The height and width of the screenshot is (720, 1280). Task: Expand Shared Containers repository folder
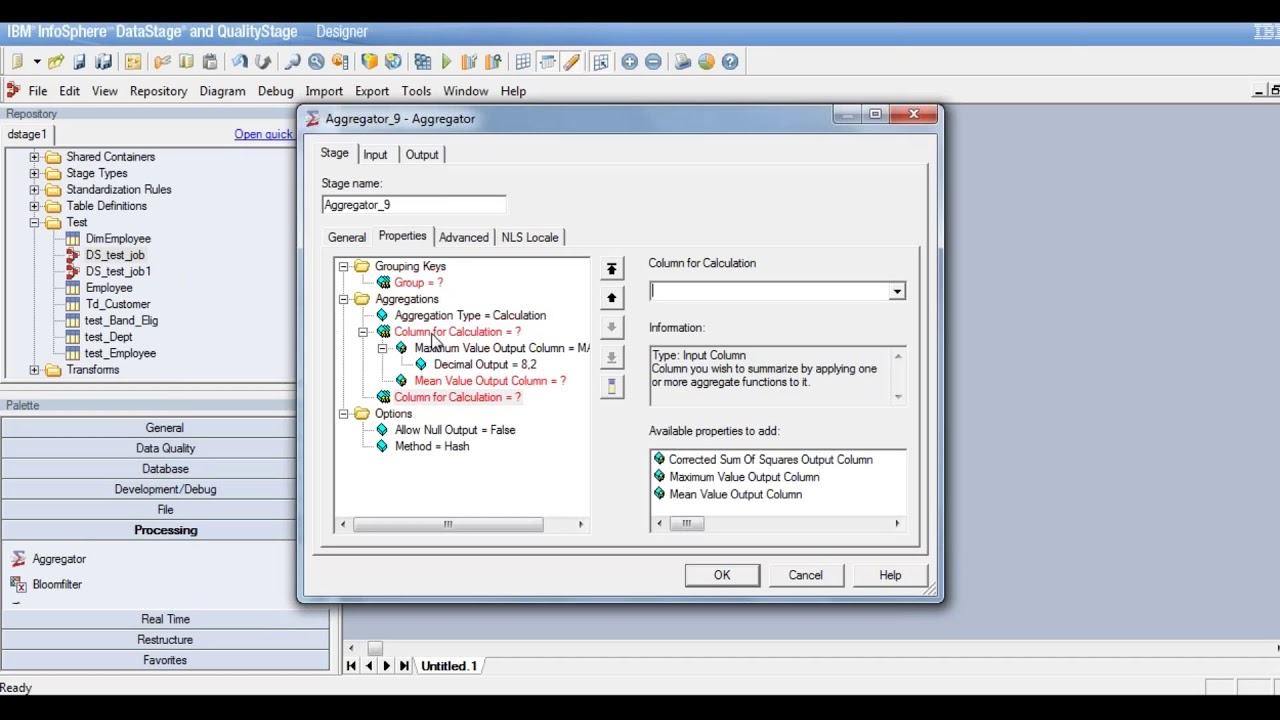(x=34, y=157)
